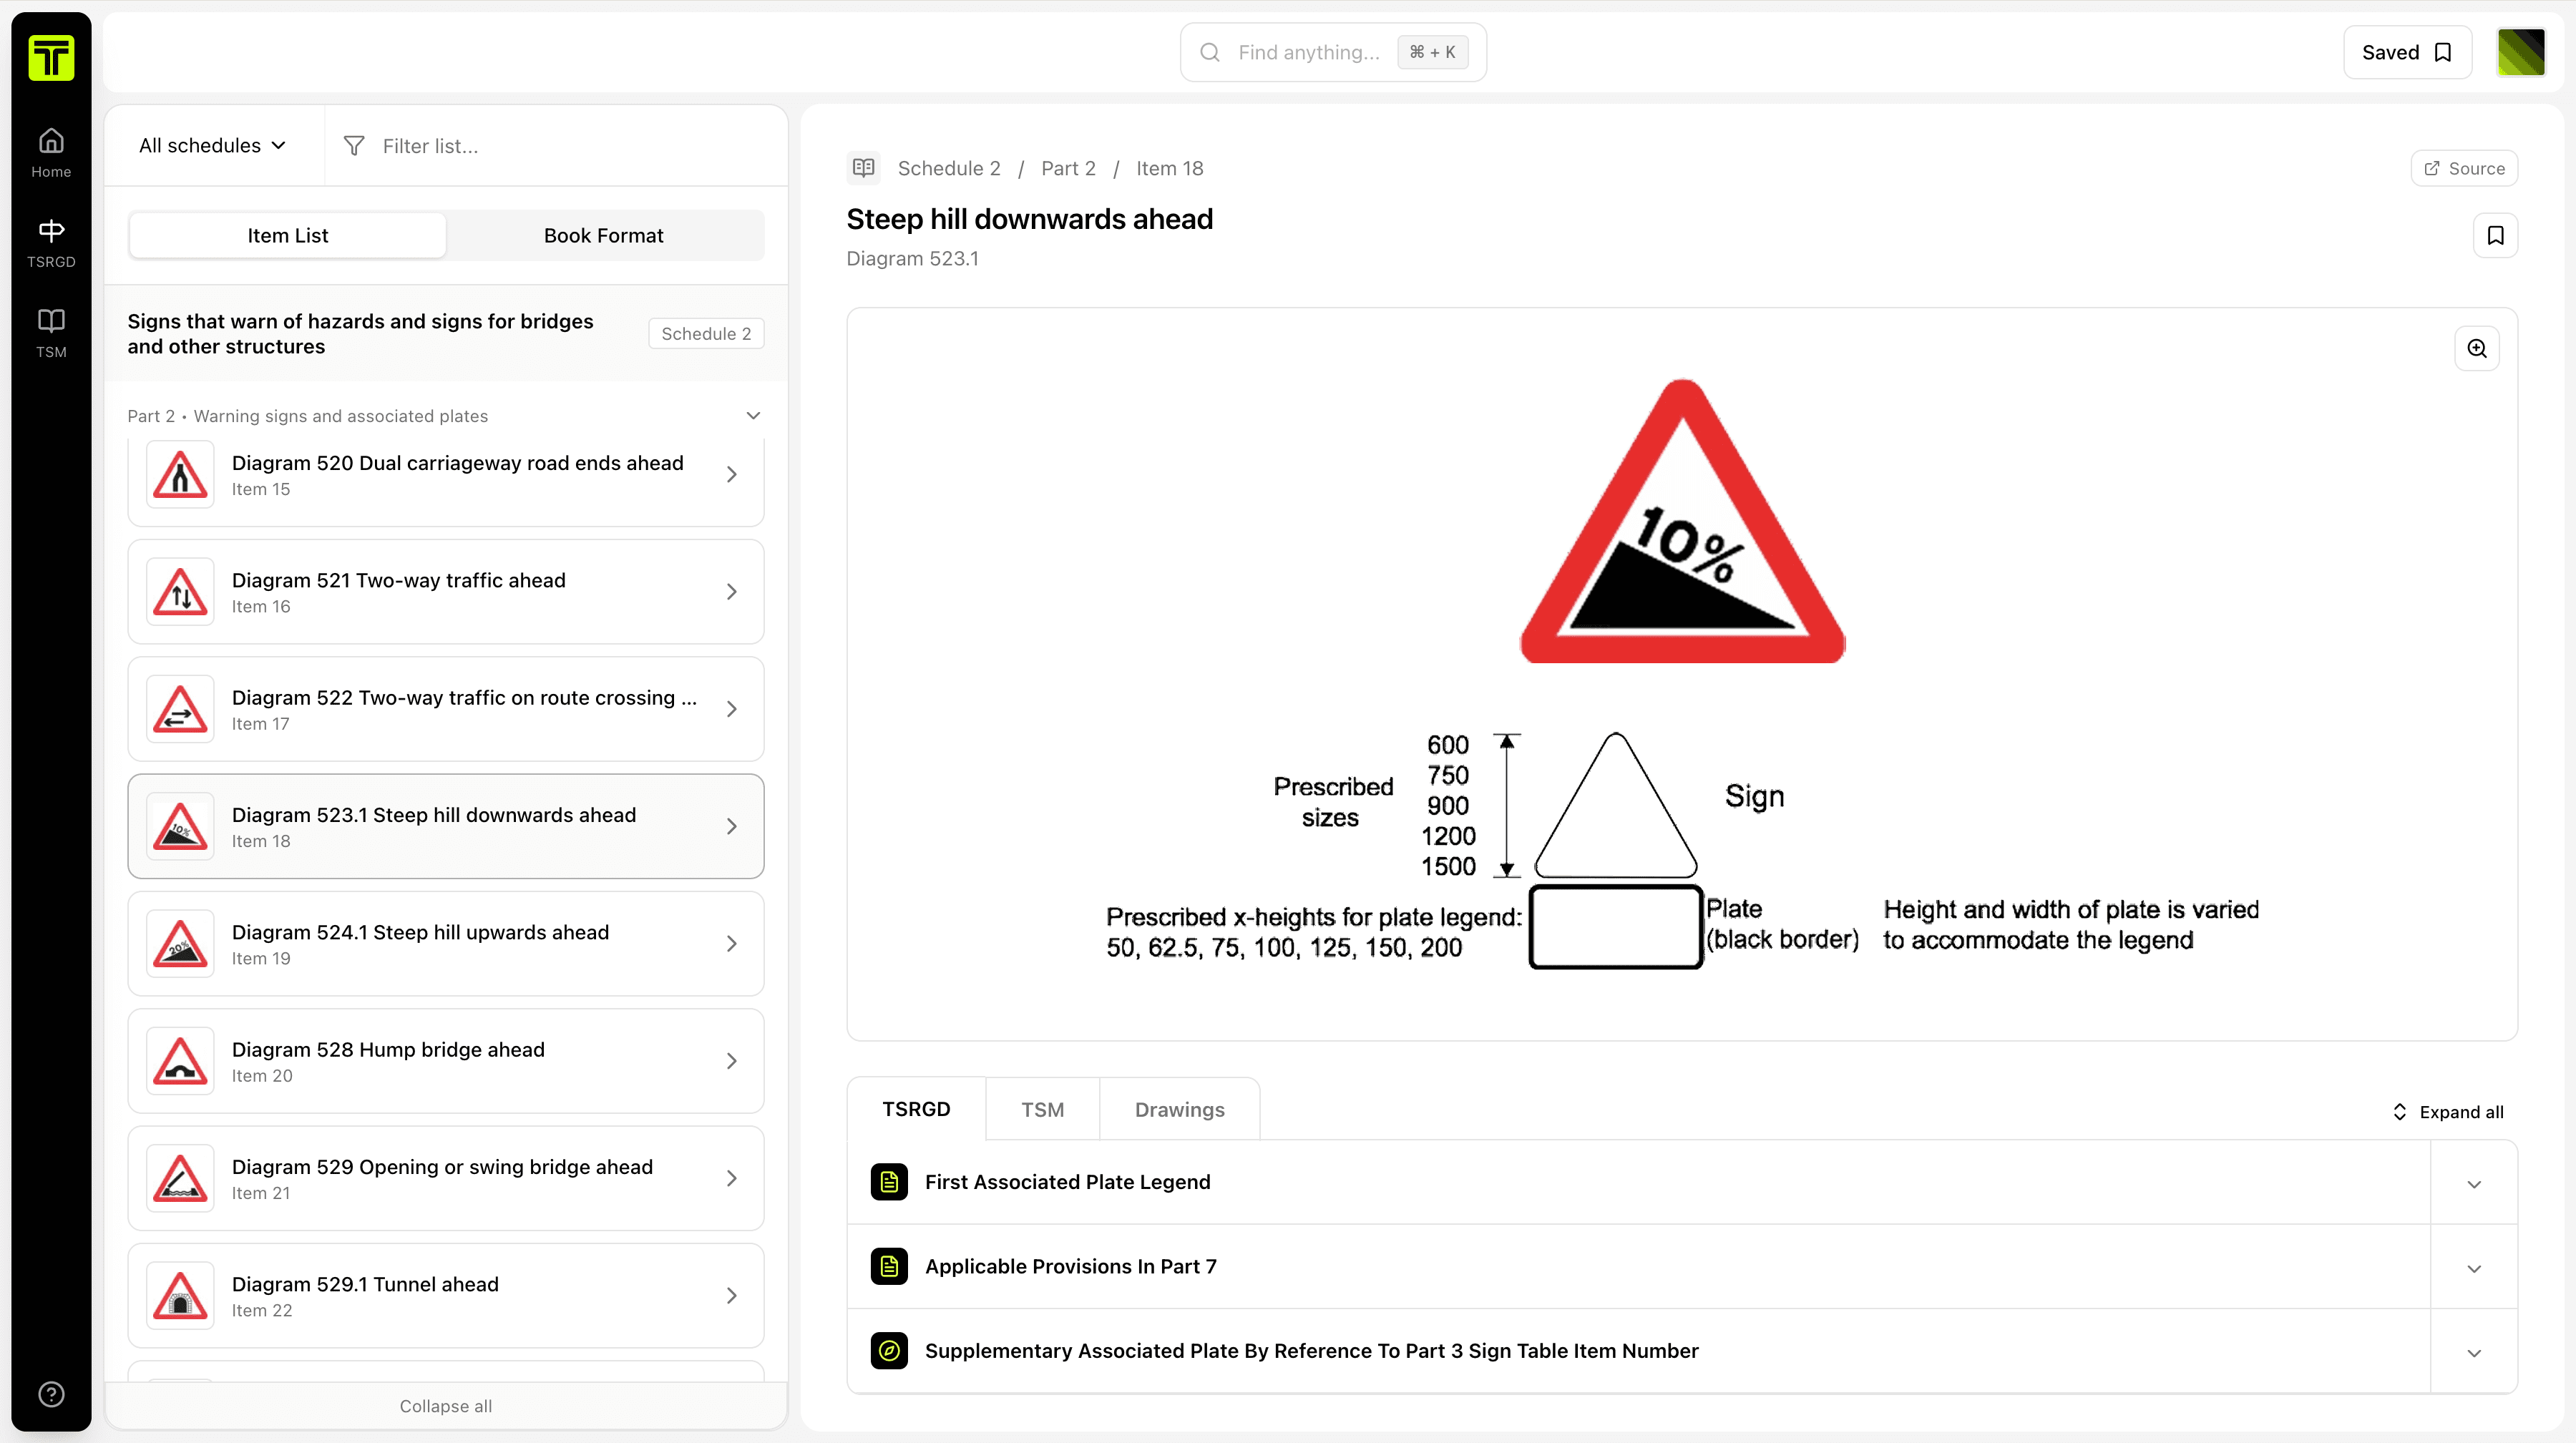Open the user profile avatar
Screen dimensions: 2576x1443
tap(2520, 52)
